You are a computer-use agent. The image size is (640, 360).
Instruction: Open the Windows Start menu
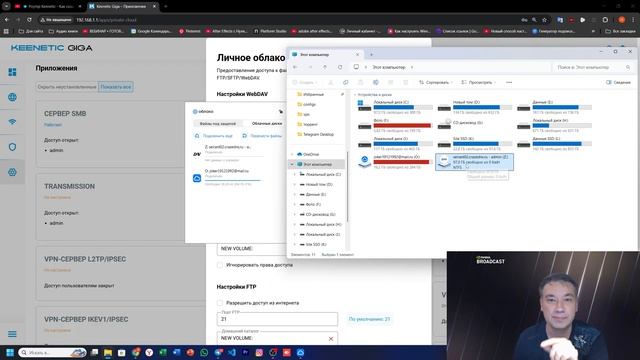(x=10, y=352)
